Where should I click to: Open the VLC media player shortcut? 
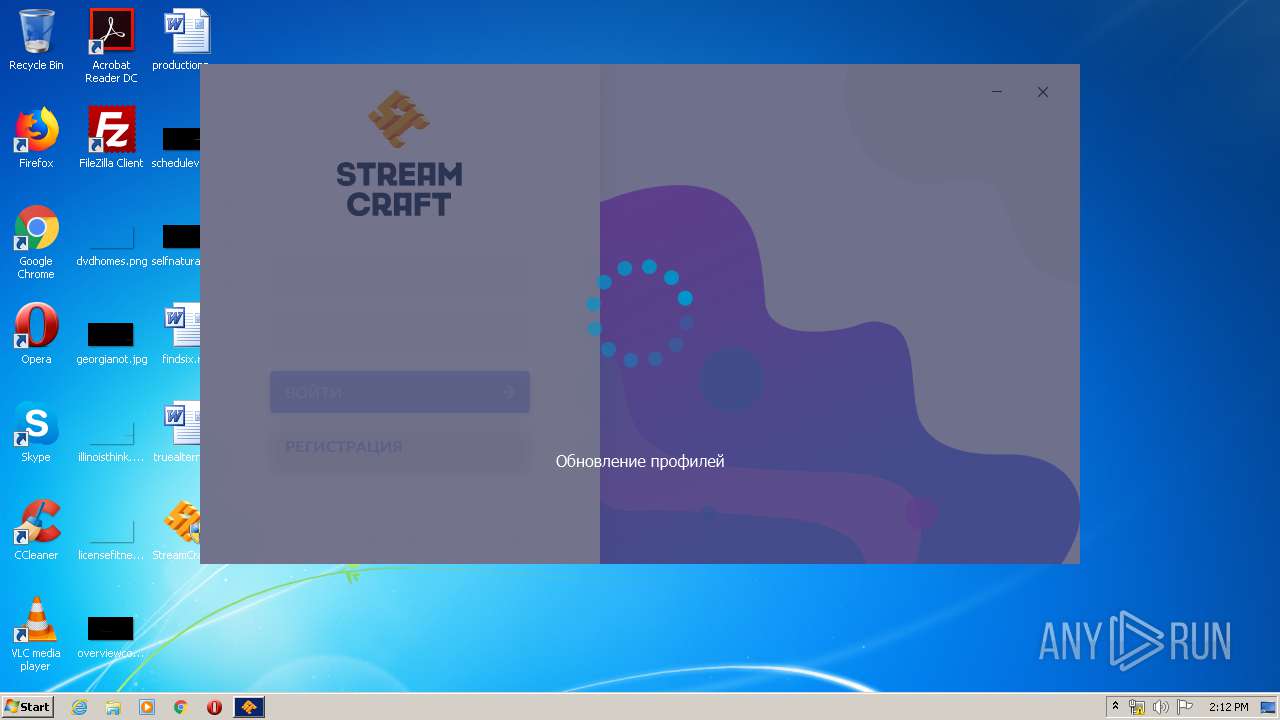tap(36, 634)
